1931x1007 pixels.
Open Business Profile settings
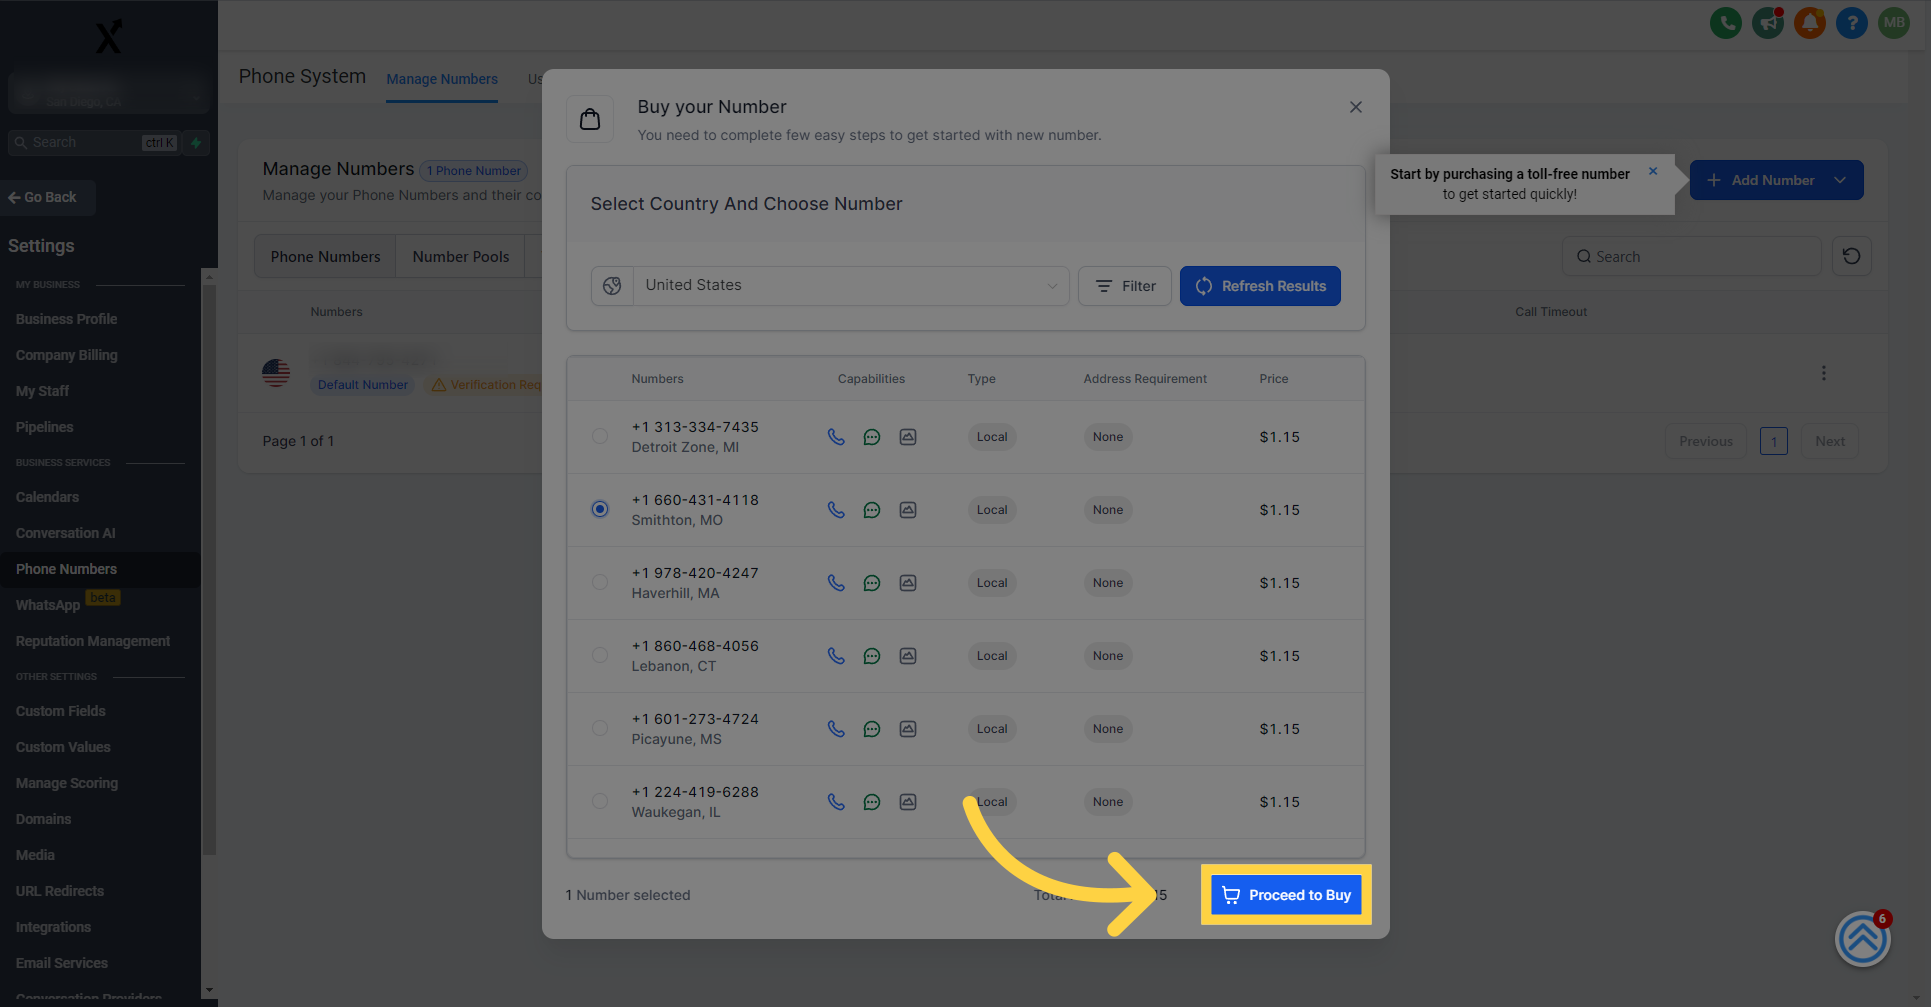click(x=67, y=319)
